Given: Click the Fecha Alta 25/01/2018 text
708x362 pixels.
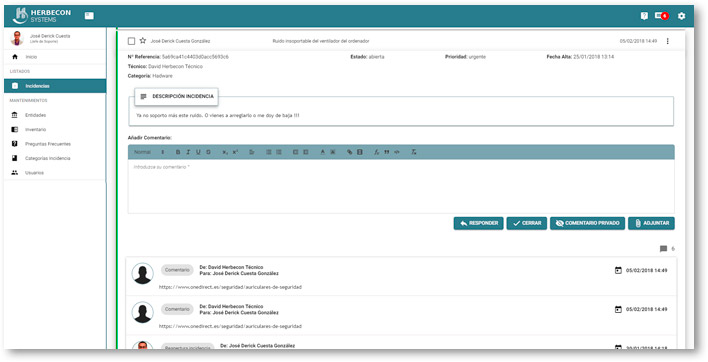Looking at the screenshot, I should pyautogui.click(x=580, y=57).
